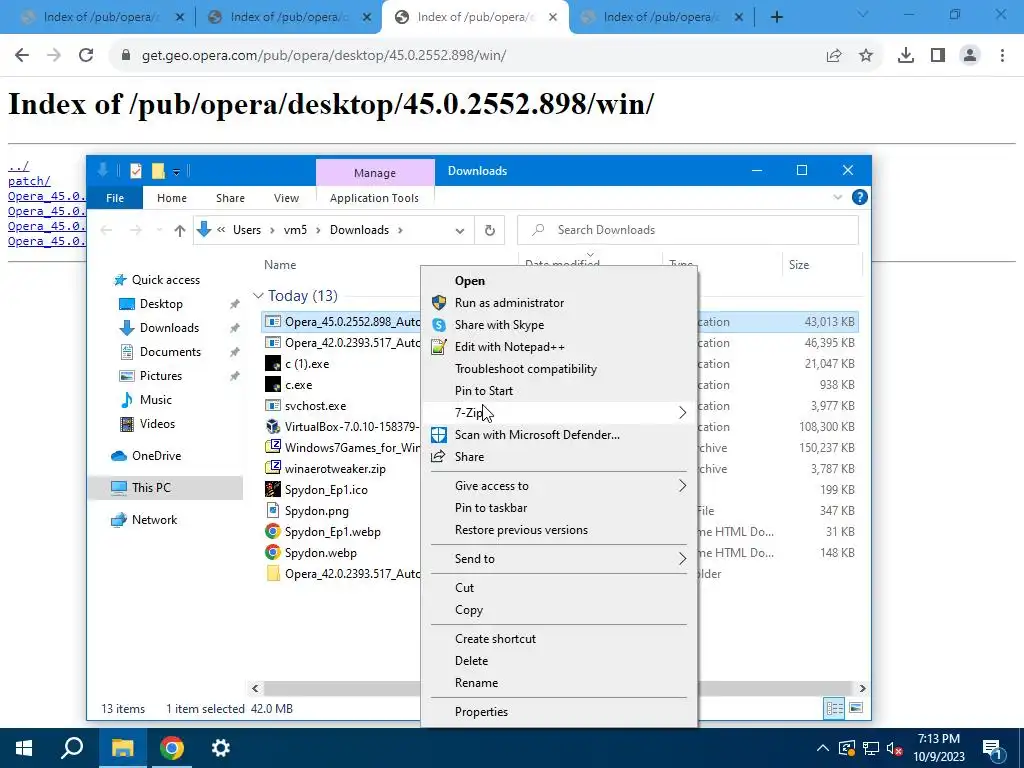
Task: Open Chrome profile avatar
Action: pyautogui.click(x=970, y=56)
